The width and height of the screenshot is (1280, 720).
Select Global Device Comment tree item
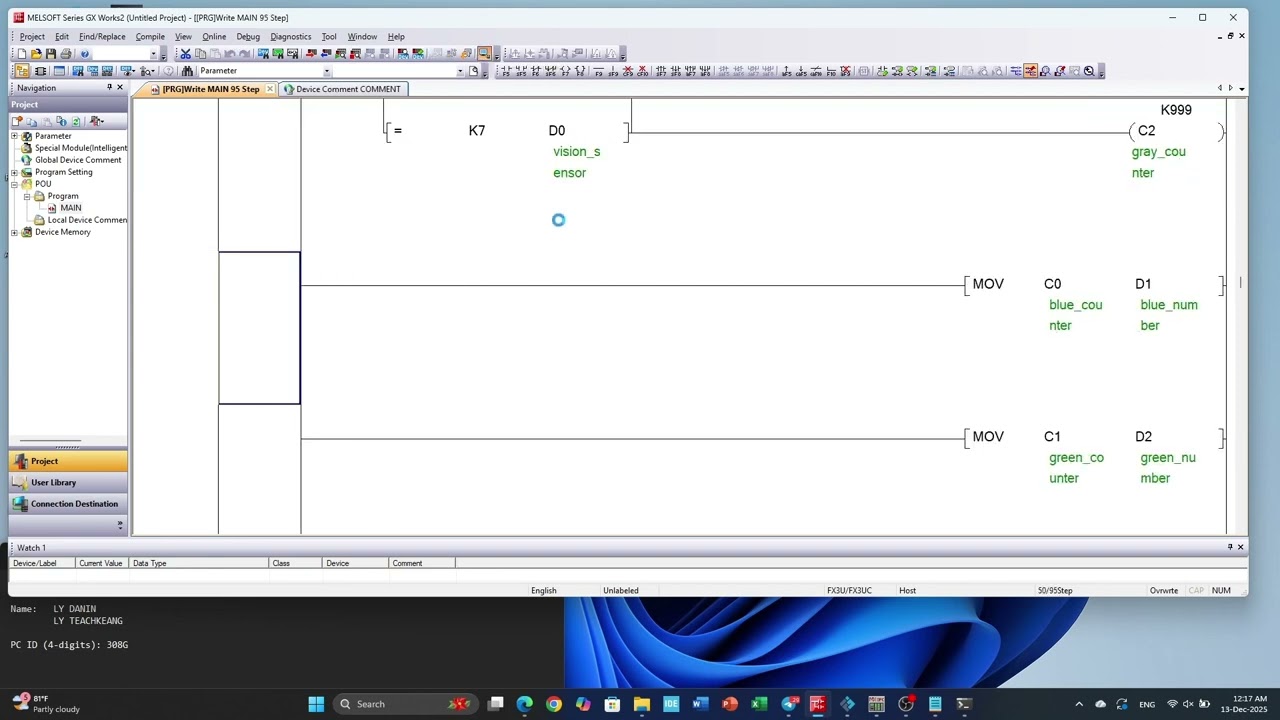coord(78,160)
